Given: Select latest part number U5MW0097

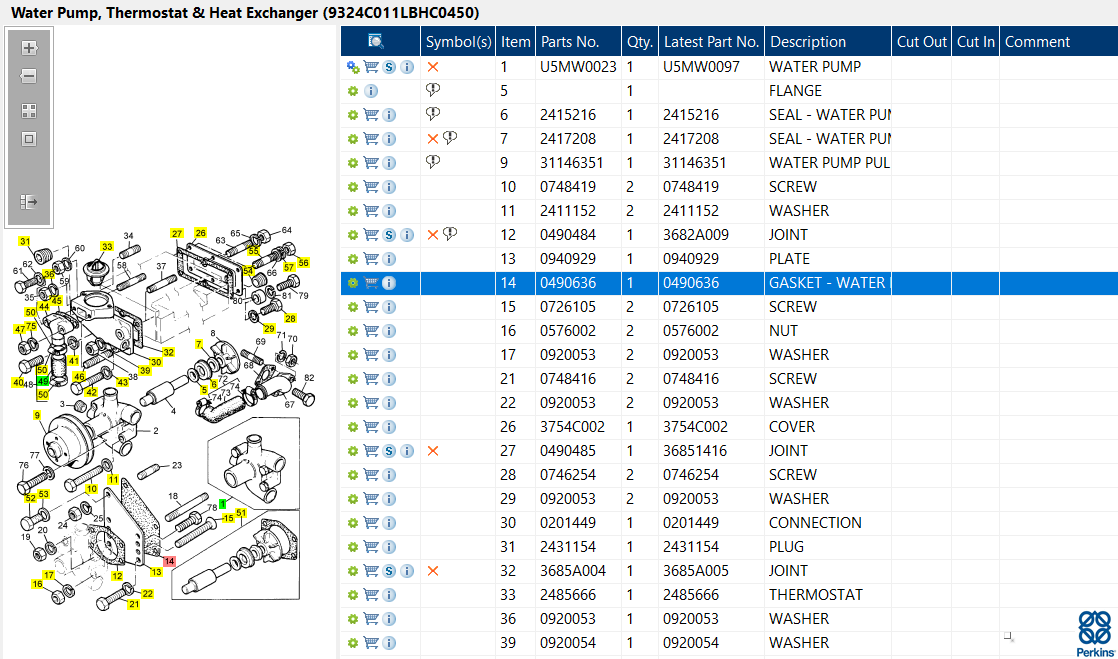Looking at the screenshot, I should [702, 67].
